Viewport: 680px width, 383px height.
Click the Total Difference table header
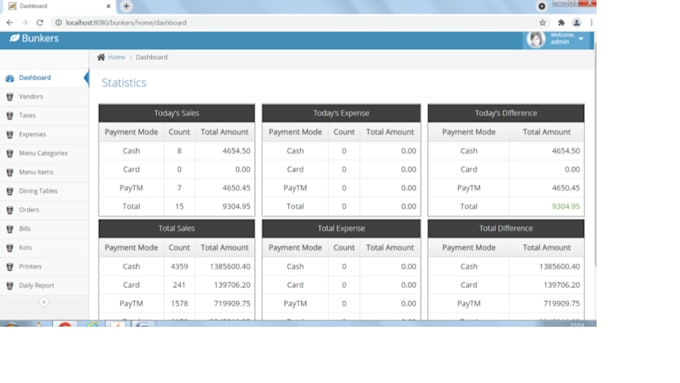click(x=506, y=229)
